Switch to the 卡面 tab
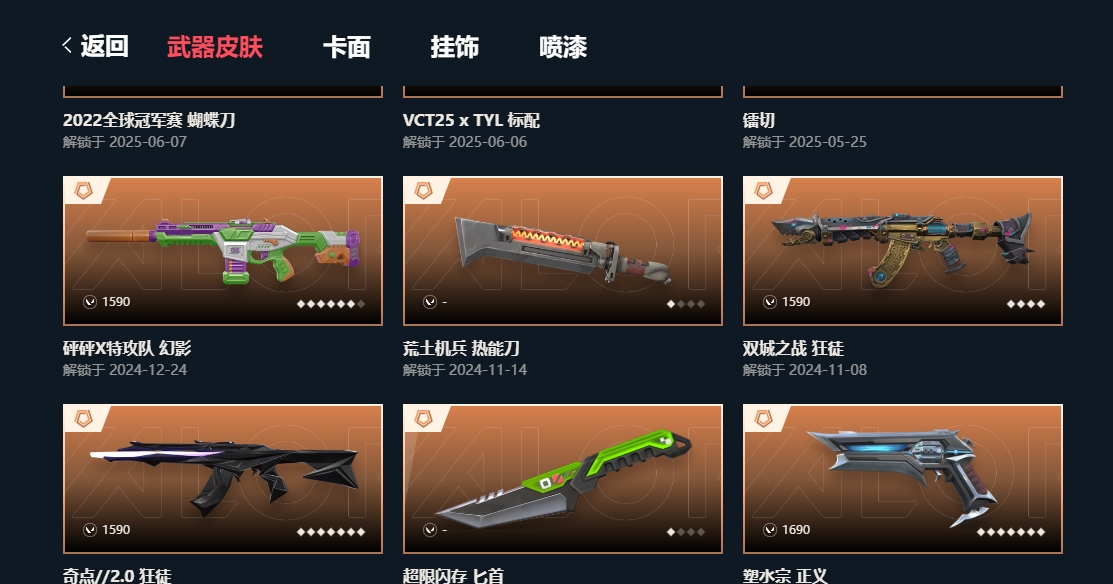The image size is (1113, 584). pyautogui.click(x=346, y=47)
